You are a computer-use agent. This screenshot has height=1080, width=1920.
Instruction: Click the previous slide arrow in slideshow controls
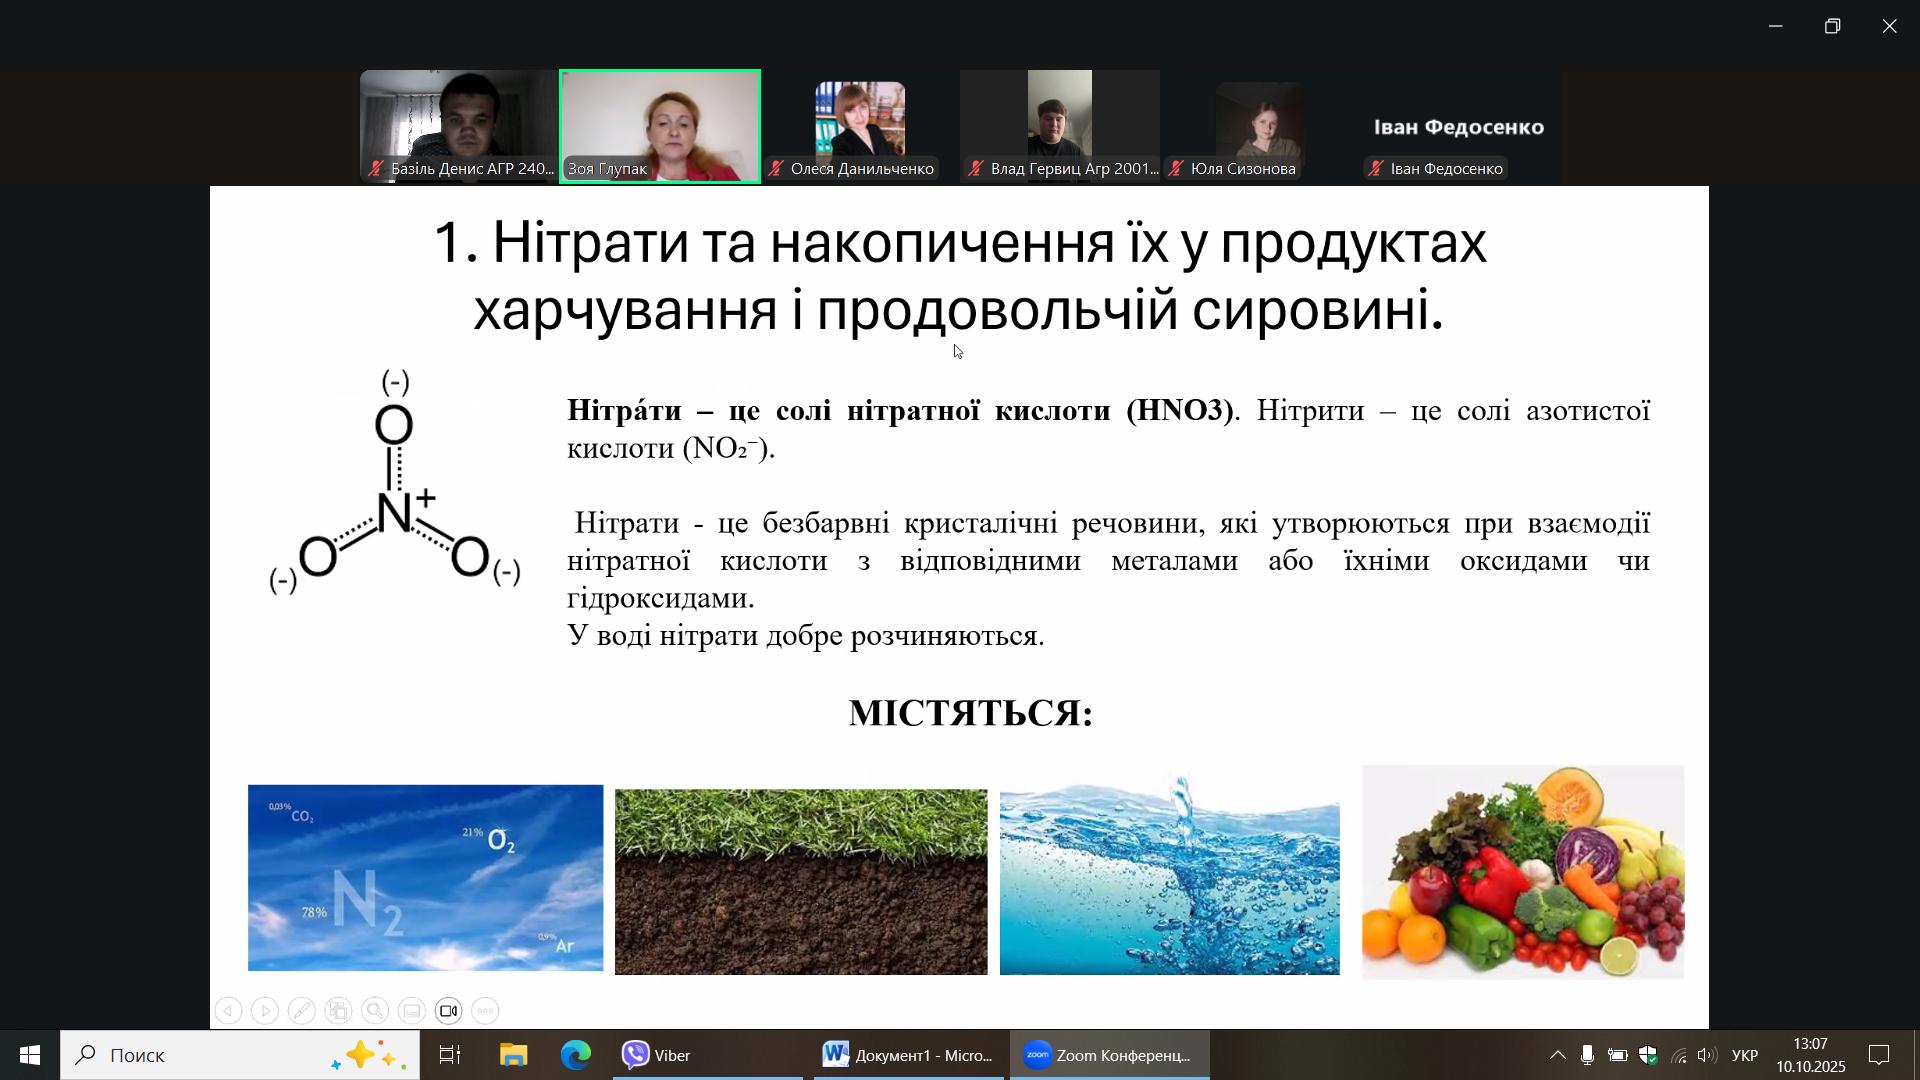[x=228, y=1011]
